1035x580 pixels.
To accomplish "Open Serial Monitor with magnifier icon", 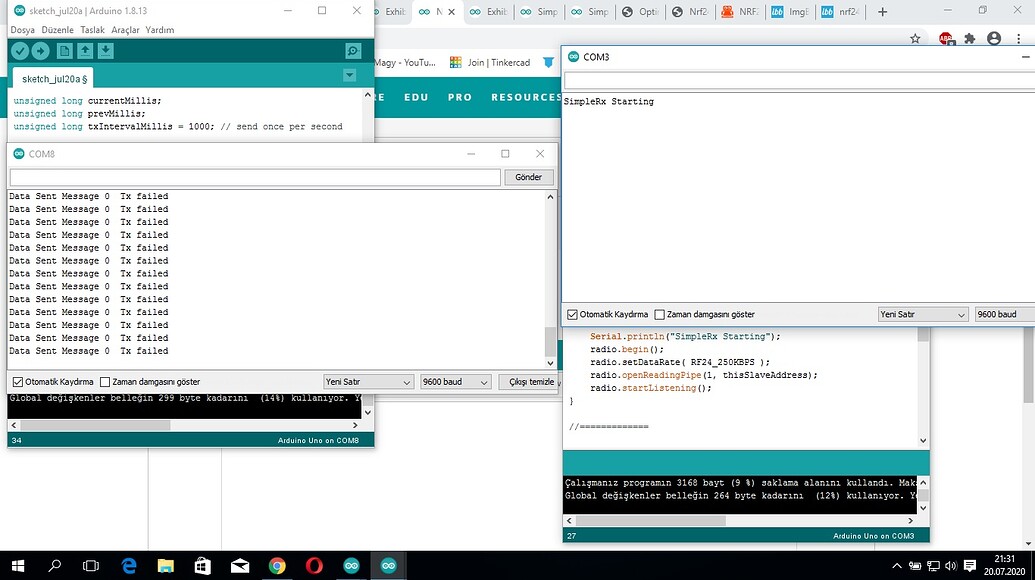I will [353, 51].
